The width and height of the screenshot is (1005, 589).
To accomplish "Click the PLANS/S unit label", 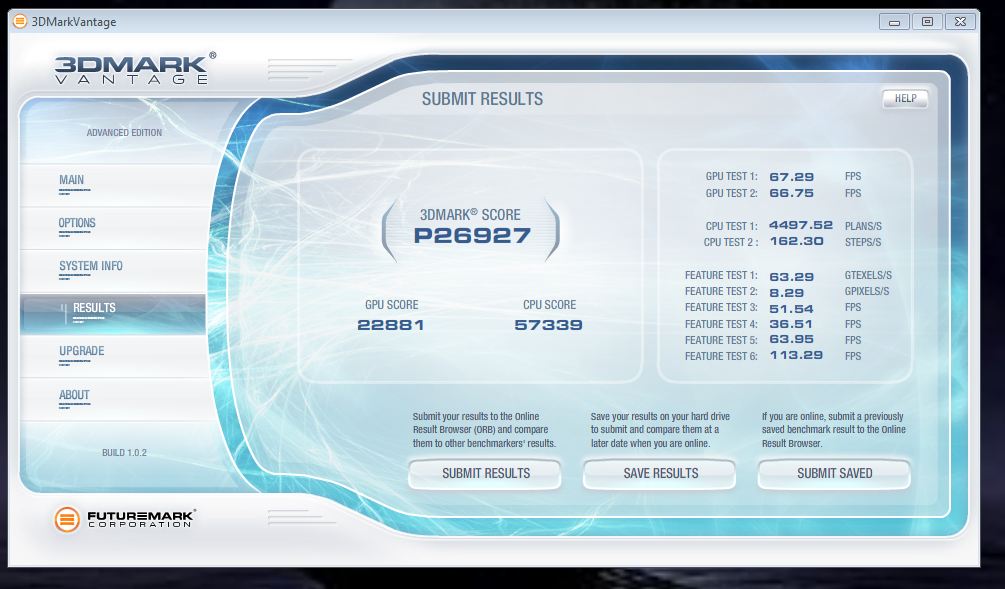I will (863, 226).
